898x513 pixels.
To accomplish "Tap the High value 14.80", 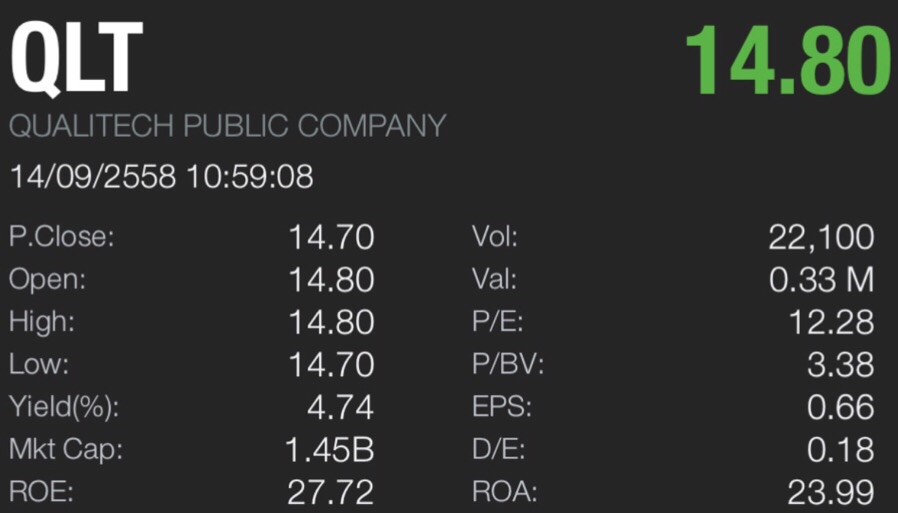I will (x=332, y=322).
